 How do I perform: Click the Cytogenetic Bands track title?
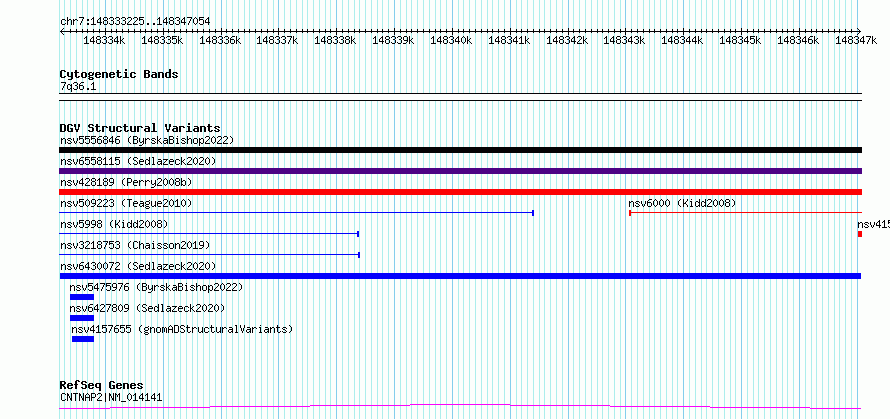(119, 74)
